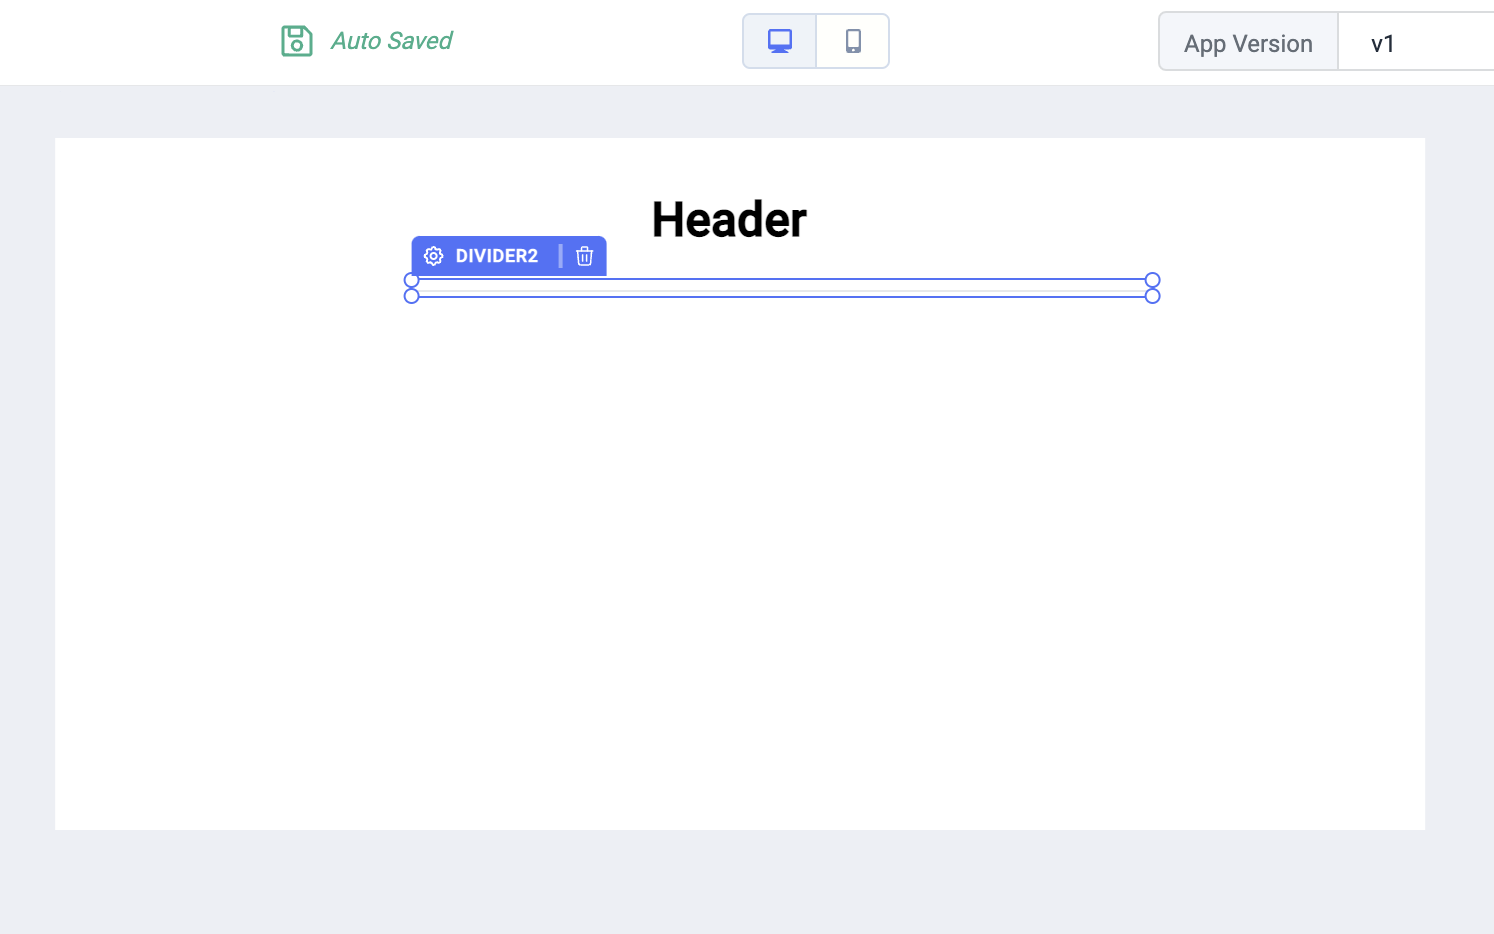Grab the bottom-right resize handle of the divider

[x=1153, y=296]
